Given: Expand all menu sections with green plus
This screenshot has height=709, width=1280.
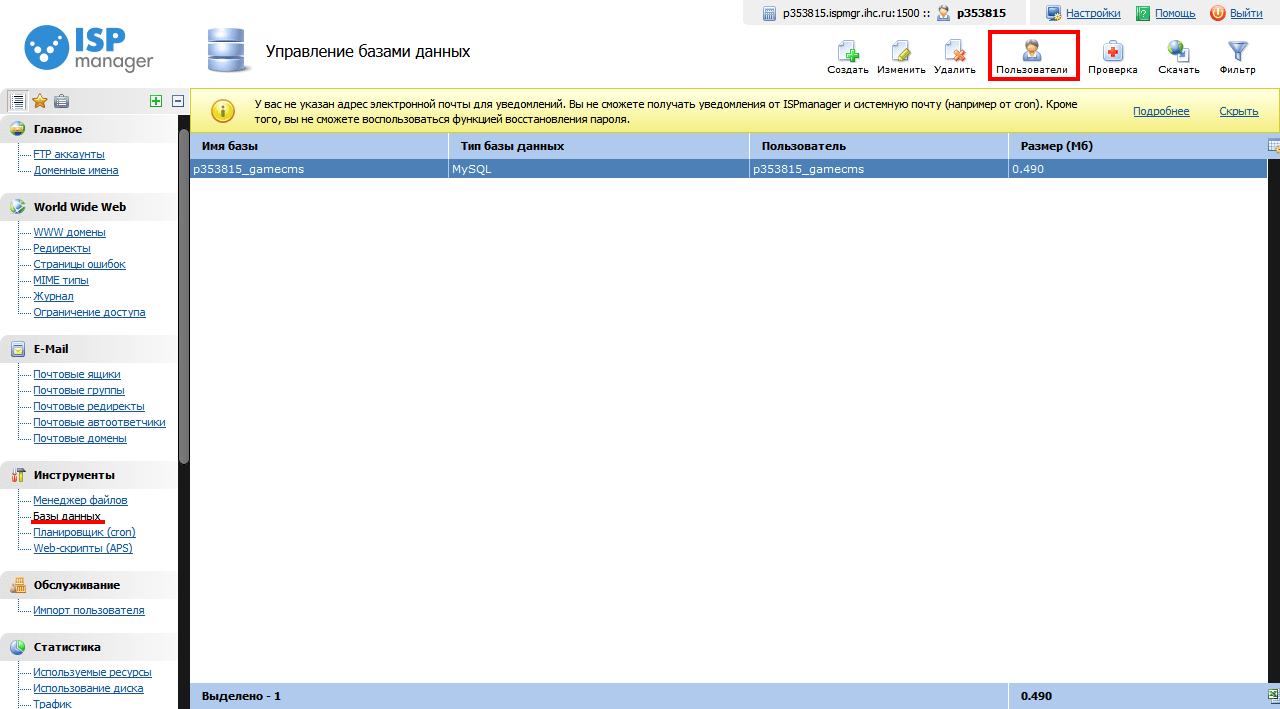Looking at the screenshot, I should [x=155, y=101].
